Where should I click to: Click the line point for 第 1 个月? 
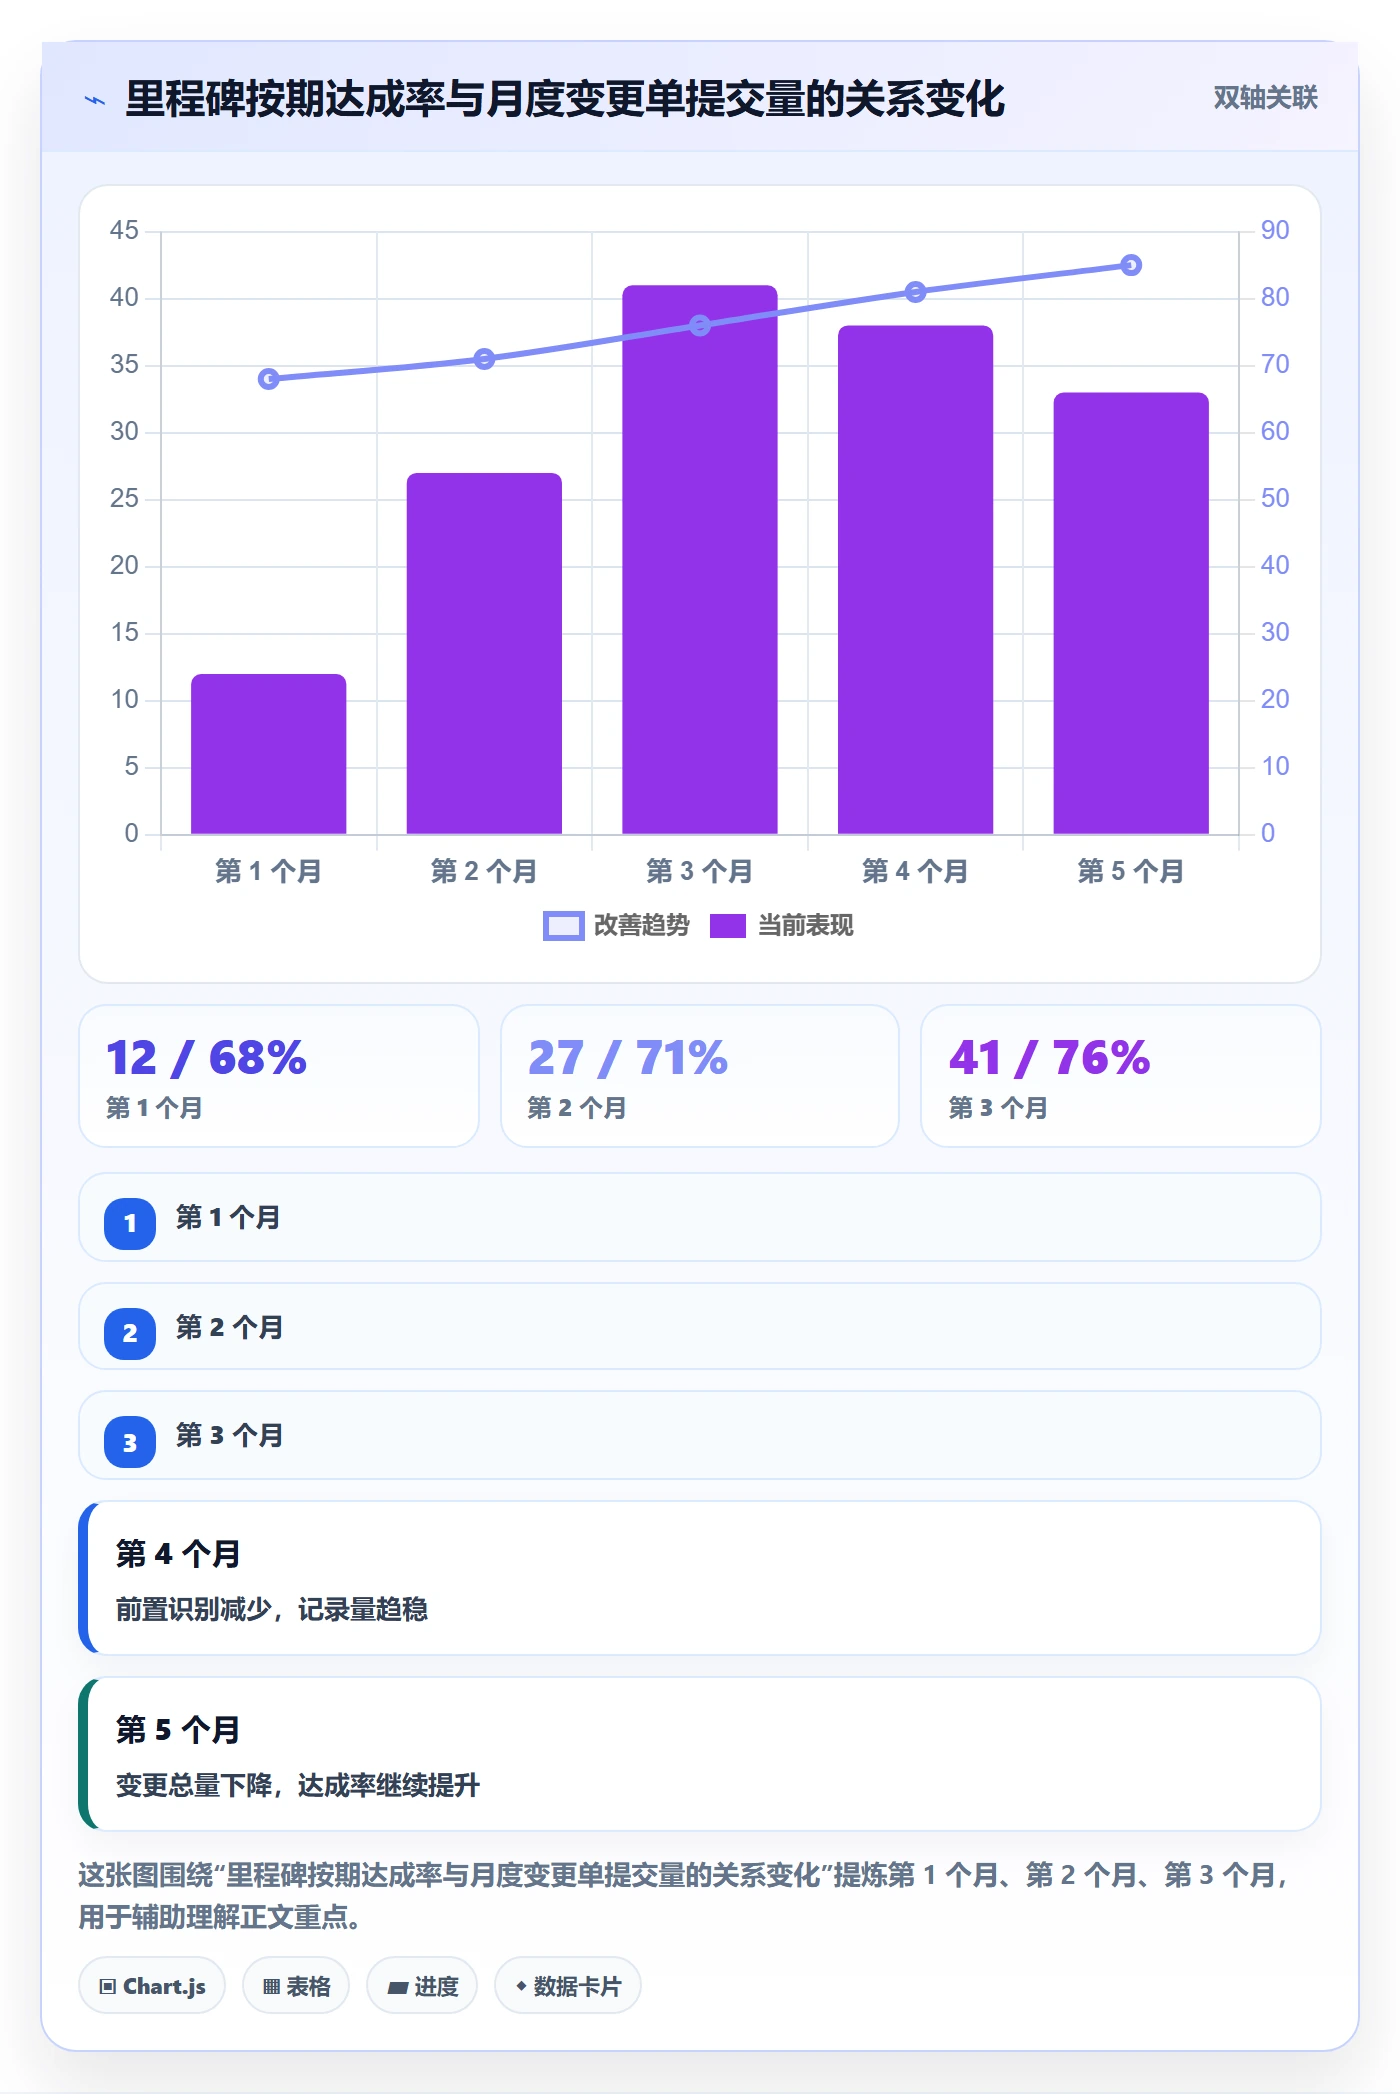[x=269, y=379]
